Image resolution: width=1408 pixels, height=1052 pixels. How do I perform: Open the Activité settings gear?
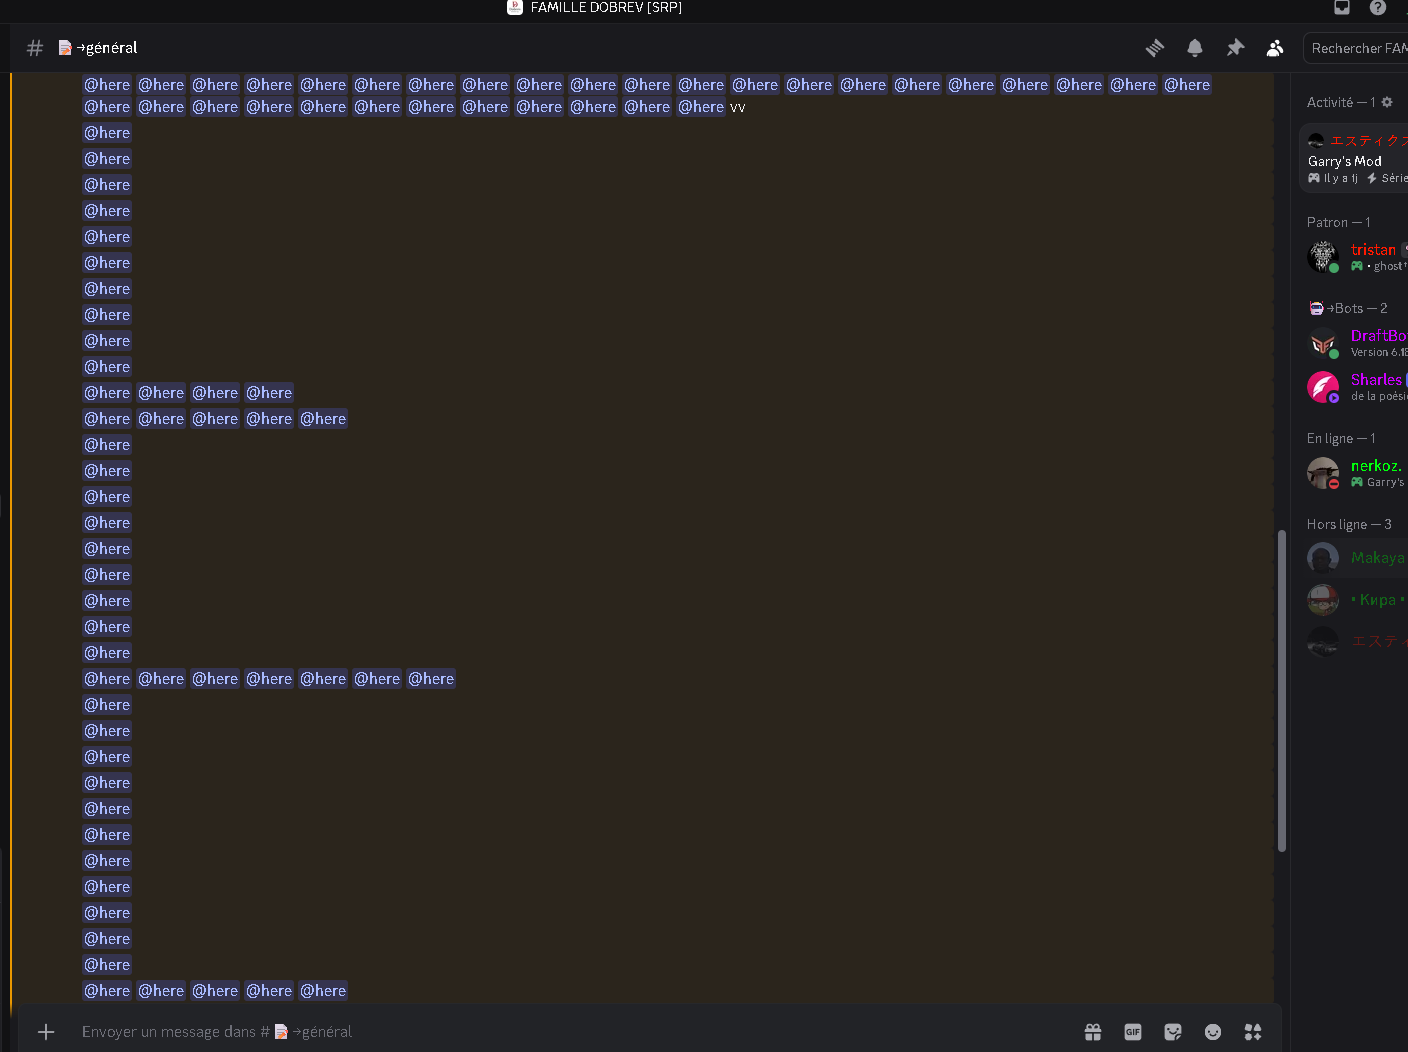coord(1387,102)
